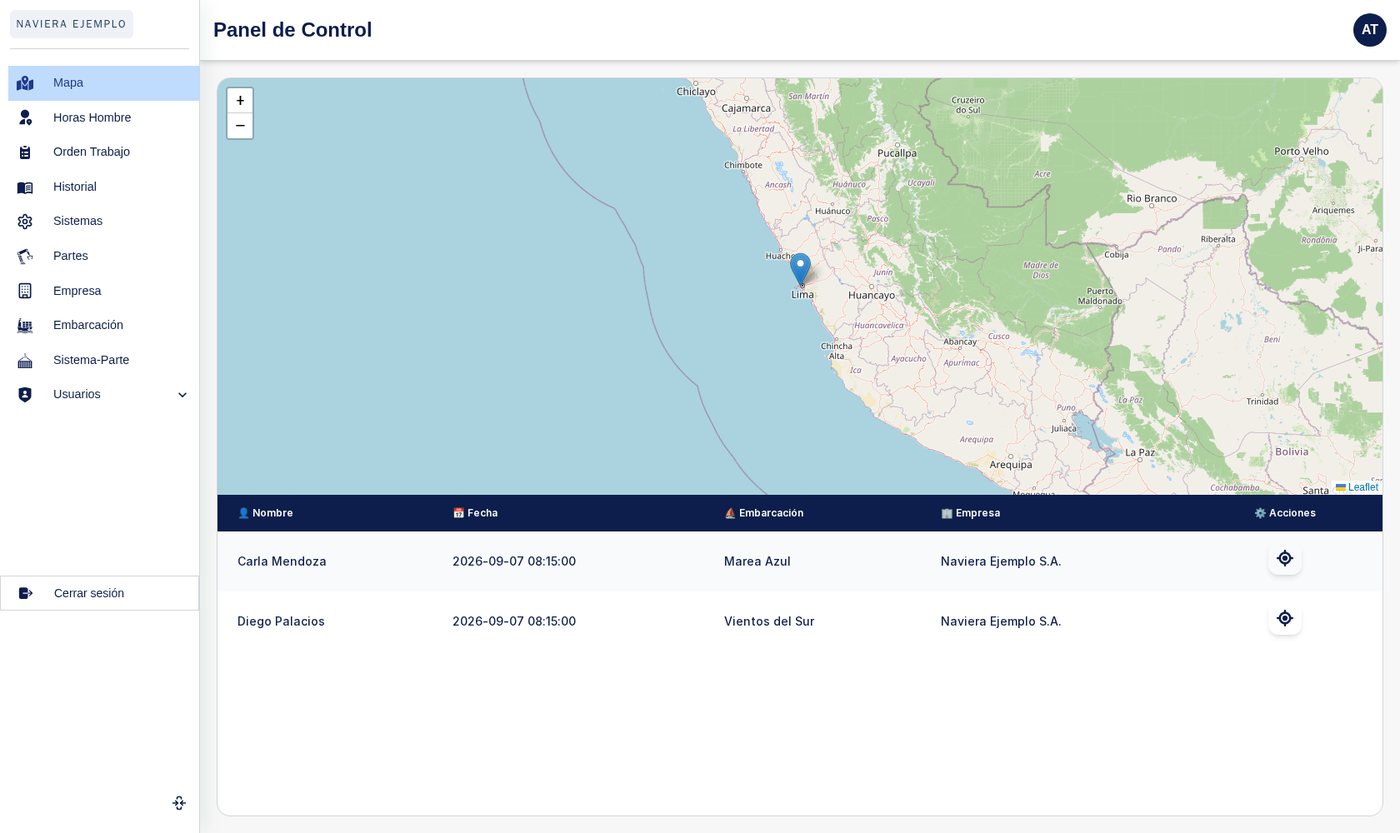Select Partes in the sidebar
This screenshot has height=833, width=1400.
(104, 256)
